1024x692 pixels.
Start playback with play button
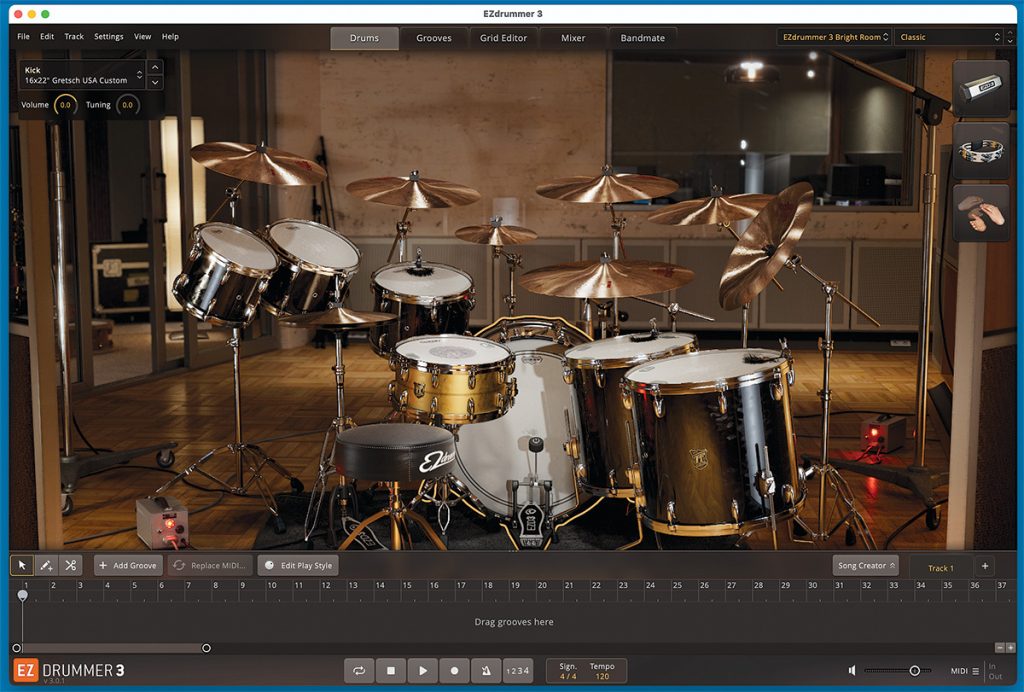[423, 670]
